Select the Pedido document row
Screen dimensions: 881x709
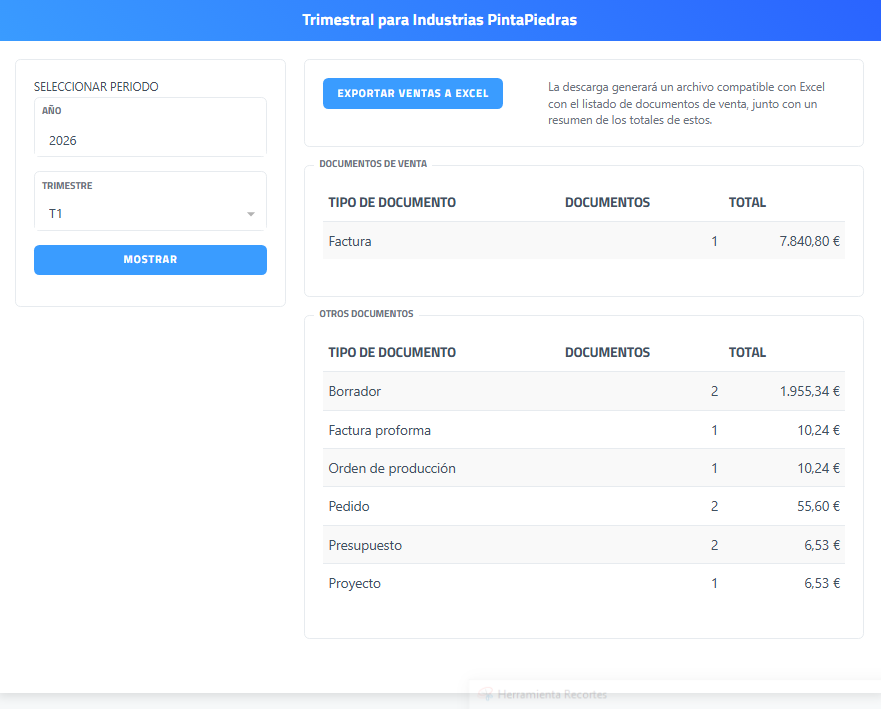[583, 506]
